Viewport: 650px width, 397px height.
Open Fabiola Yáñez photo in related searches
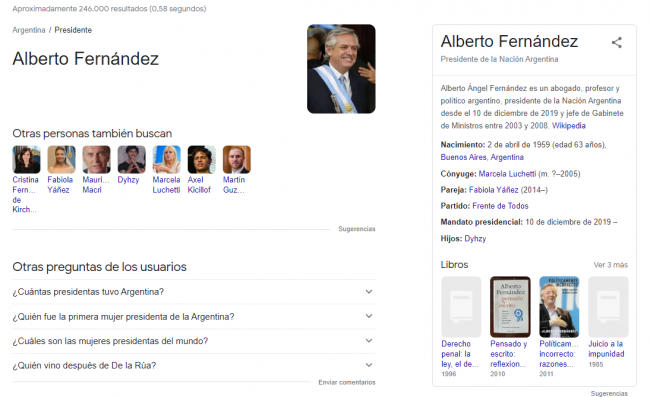tap(61, 159)
